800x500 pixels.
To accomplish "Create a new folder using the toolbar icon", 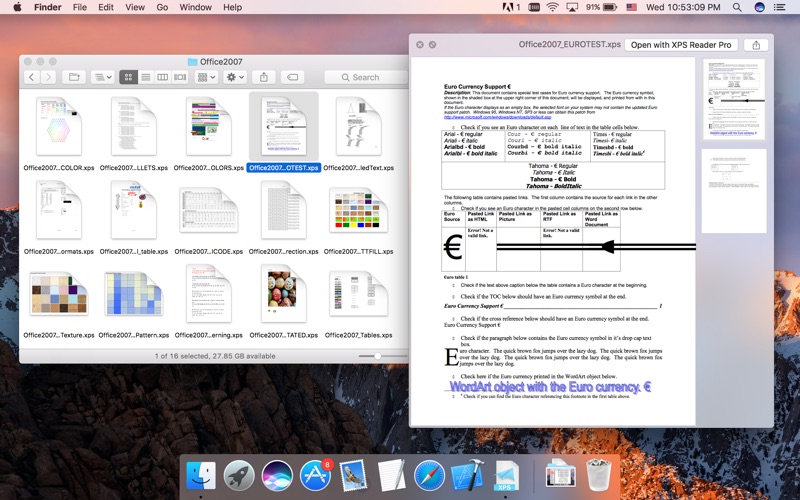I will coord(73,77).
